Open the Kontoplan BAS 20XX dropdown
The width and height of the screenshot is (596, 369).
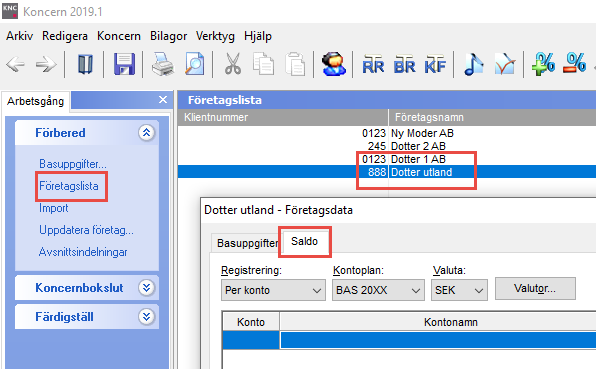[x=378, y=290]
